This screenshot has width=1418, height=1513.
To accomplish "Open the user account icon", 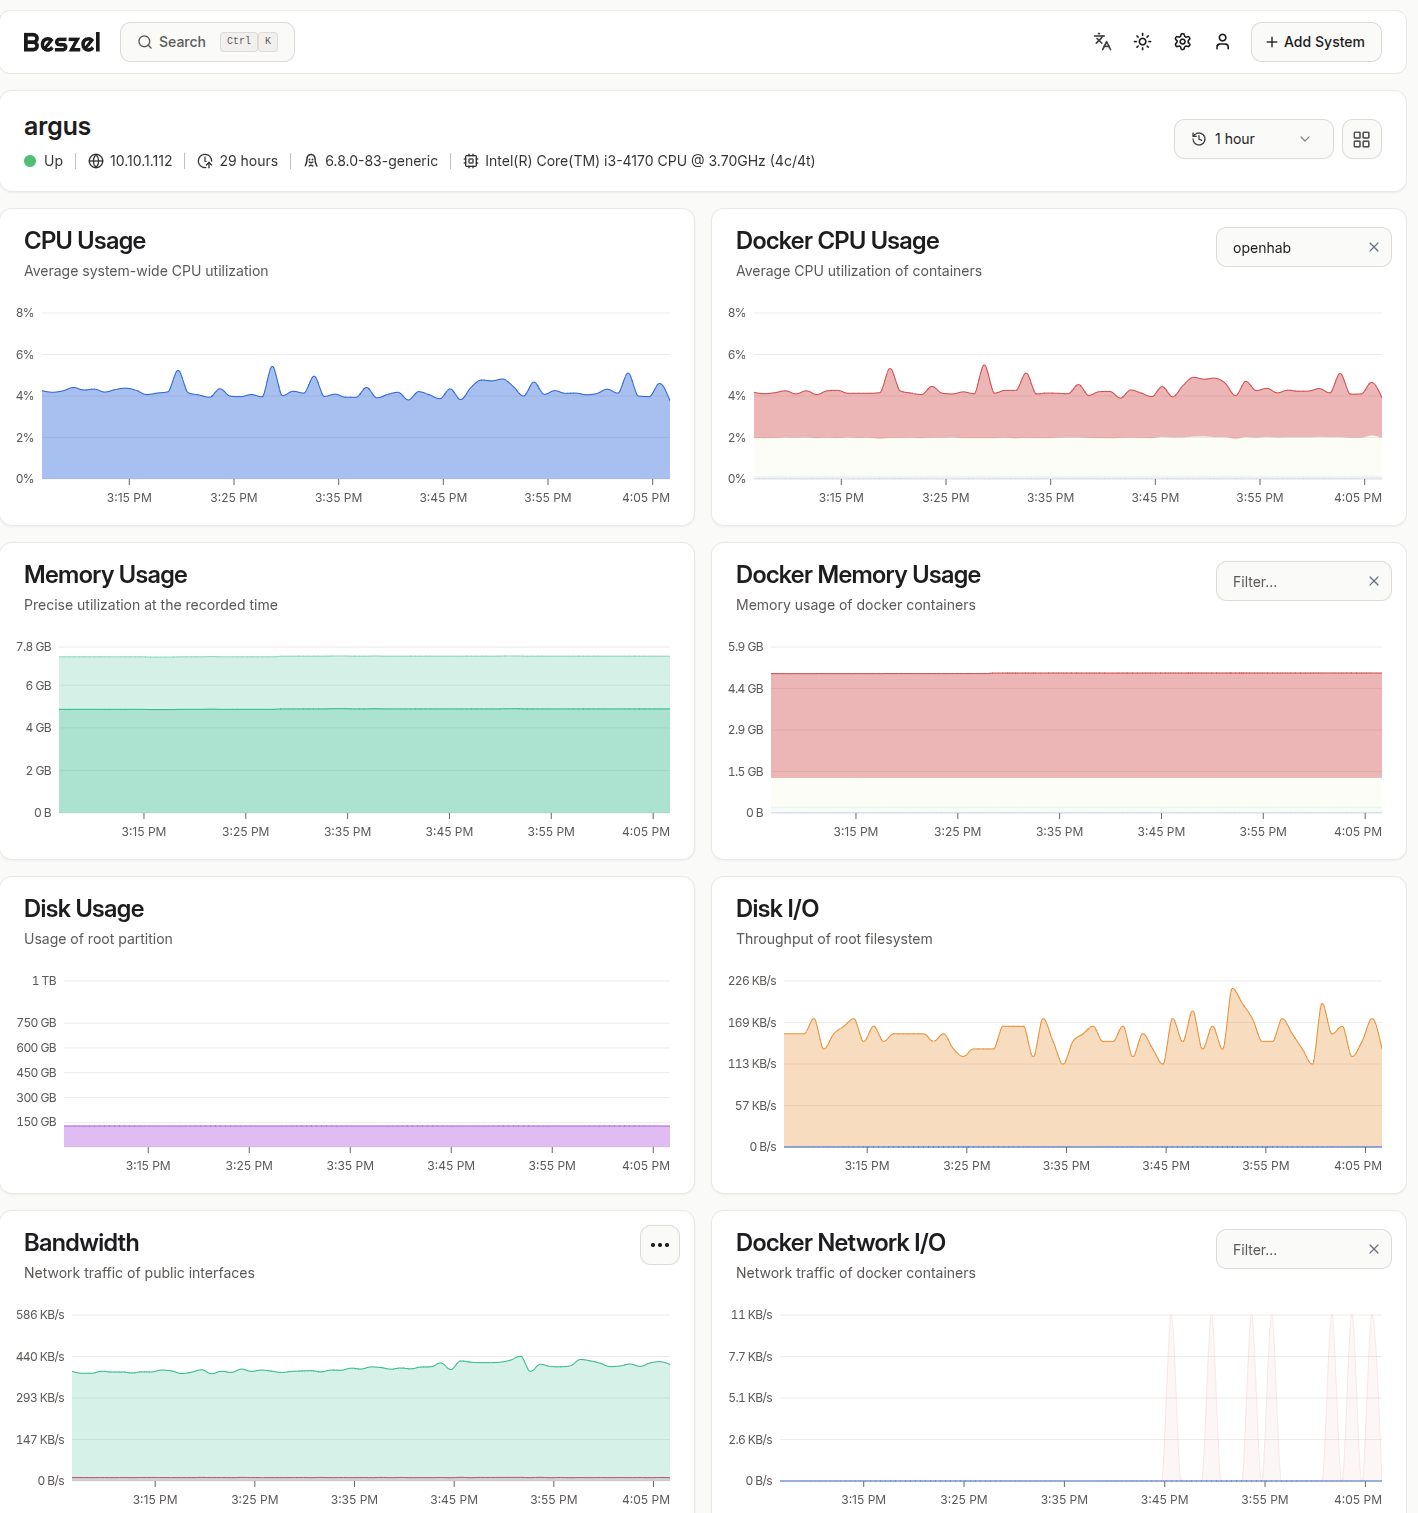I will (x=1222, y=42).
